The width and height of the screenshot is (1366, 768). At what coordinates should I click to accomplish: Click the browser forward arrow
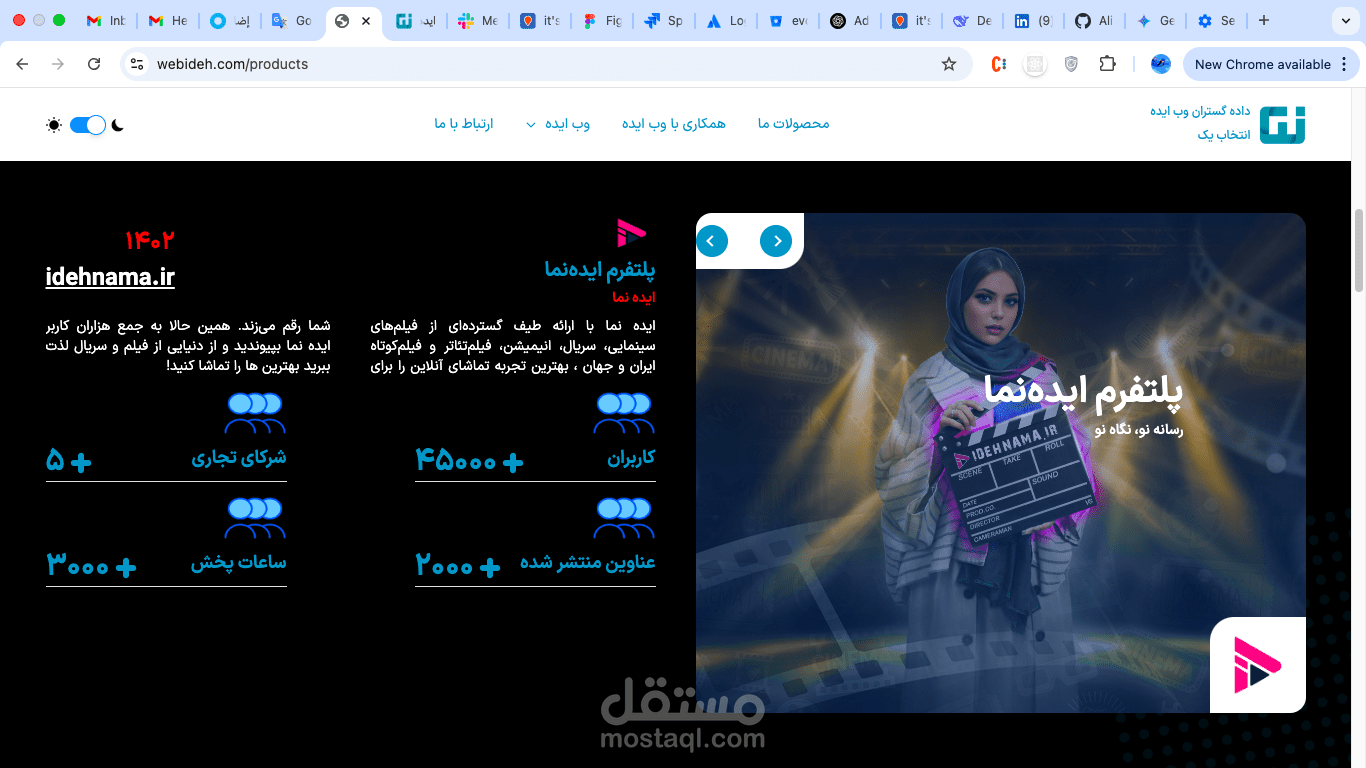click(x=58, y=64)
